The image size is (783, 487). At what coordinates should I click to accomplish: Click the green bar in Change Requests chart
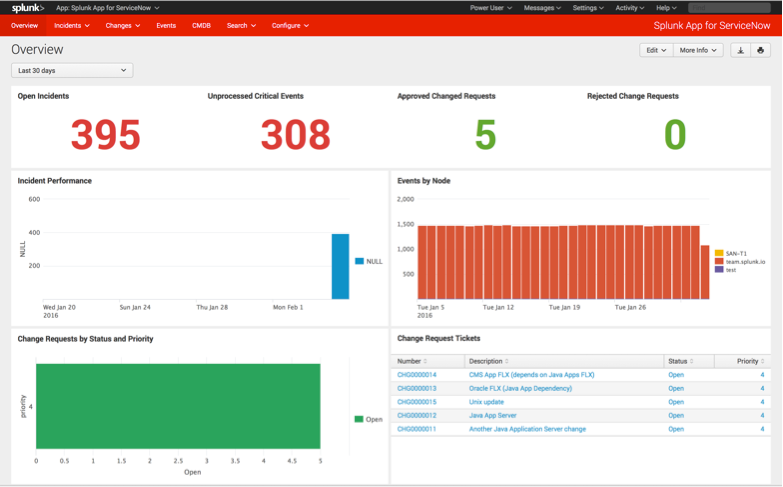tap(178, 406)
